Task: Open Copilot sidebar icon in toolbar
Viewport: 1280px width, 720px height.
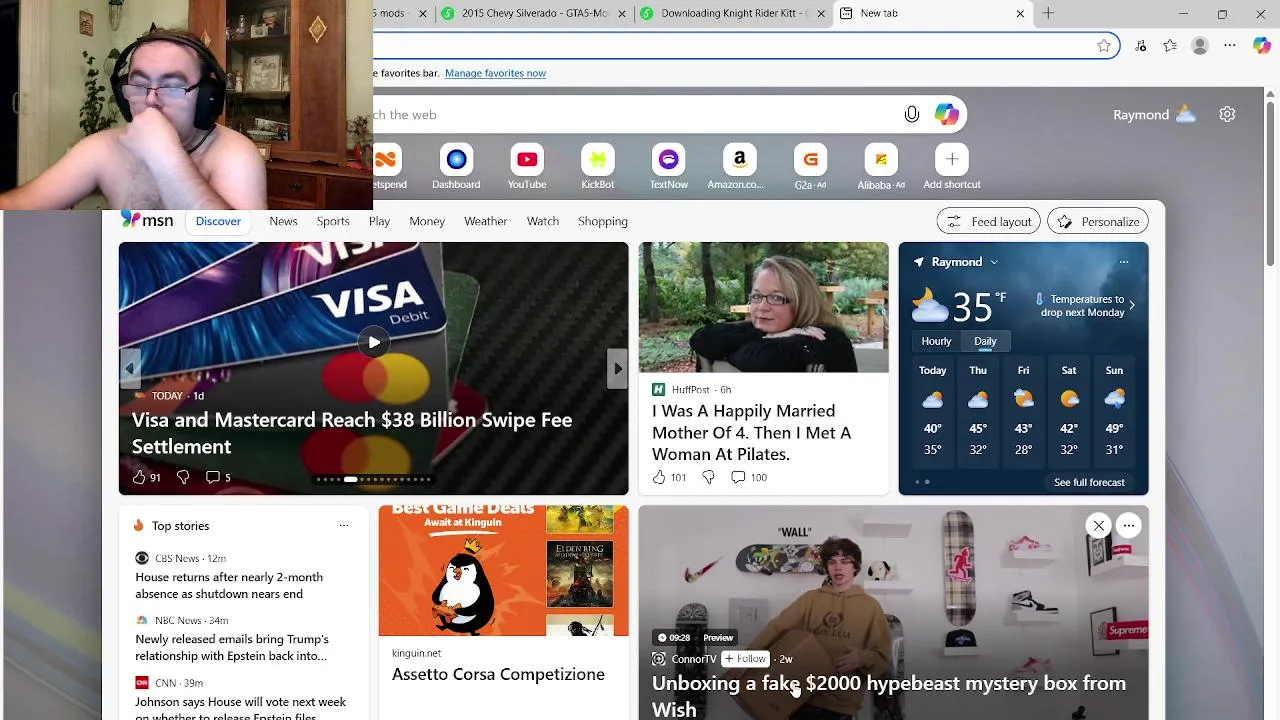Action: [1261, 45]
